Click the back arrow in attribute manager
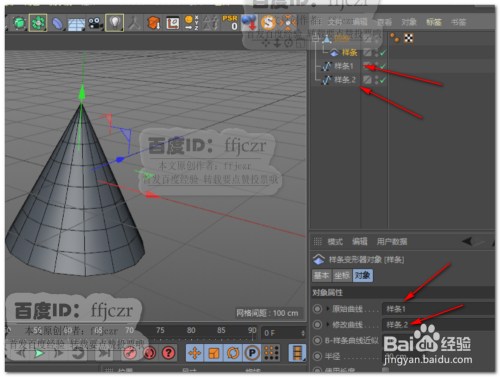Image resolution: width=500 pixels, height=377 pixels. [467, 241]
